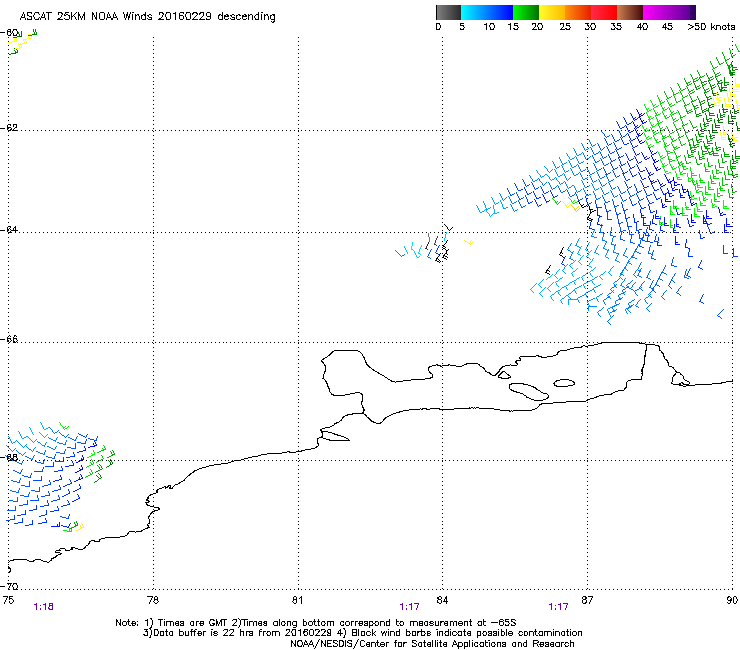Click the '-60' latitude label
The width and height of the screenshot is (740, 650).
[x=9, y=33]
